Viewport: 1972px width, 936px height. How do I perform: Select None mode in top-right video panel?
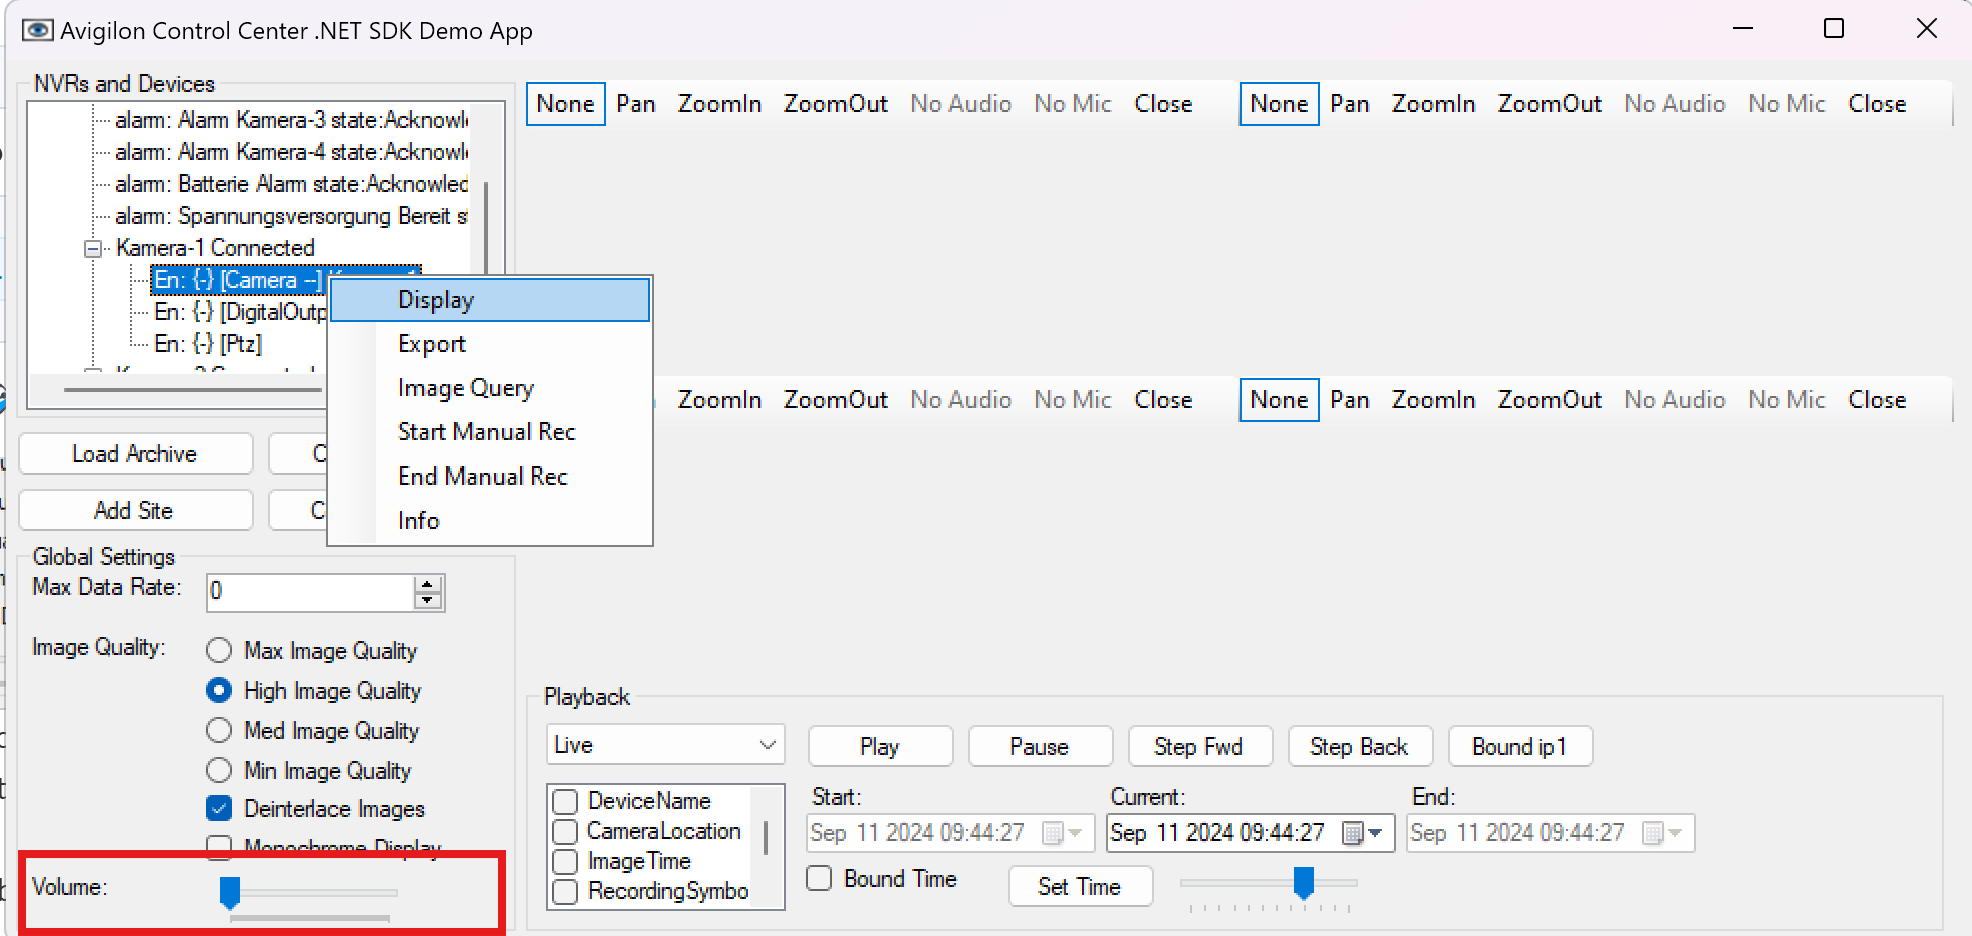pos(1280,104)
